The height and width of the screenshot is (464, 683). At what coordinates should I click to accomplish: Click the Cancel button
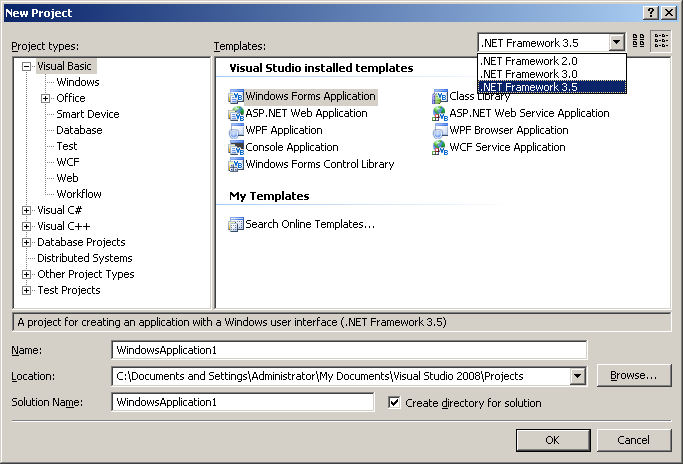coord(634,440)
